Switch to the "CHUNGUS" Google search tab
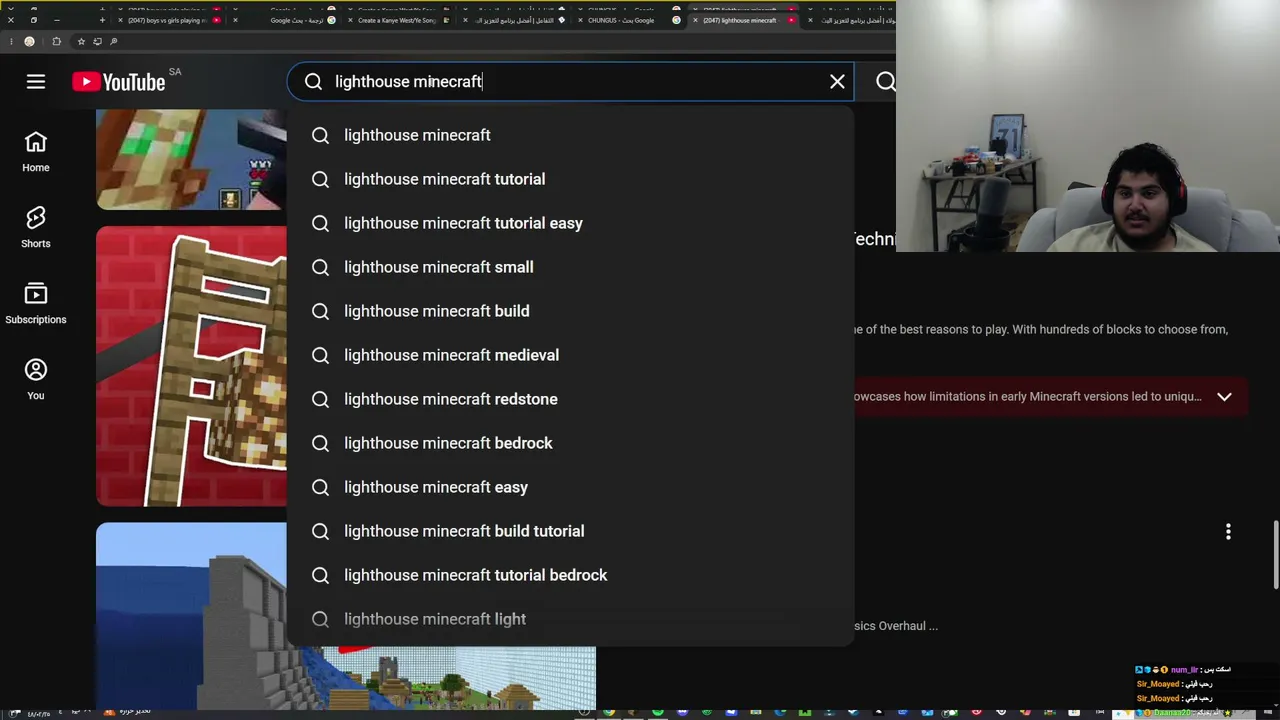1280x720 pixels. coord(627,20)
